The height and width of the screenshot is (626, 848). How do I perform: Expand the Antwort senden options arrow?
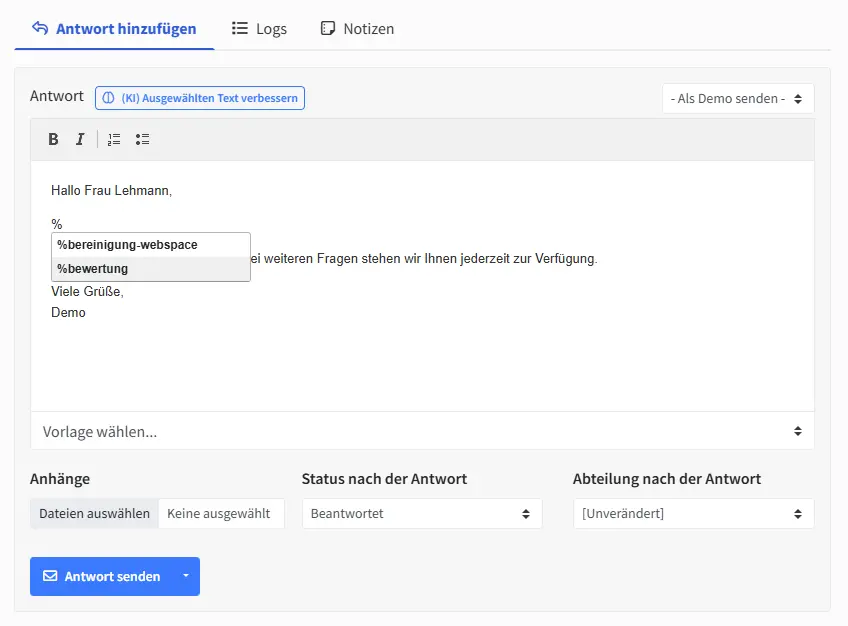click(186, 576)
